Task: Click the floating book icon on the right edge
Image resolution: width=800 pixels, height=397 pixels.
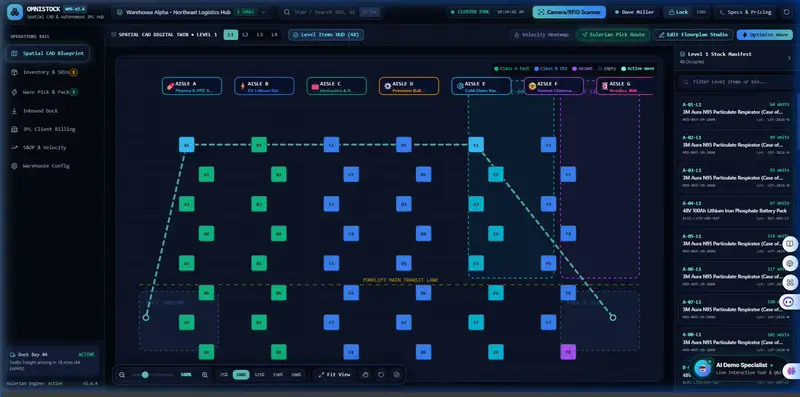Action: click(790, 244)
